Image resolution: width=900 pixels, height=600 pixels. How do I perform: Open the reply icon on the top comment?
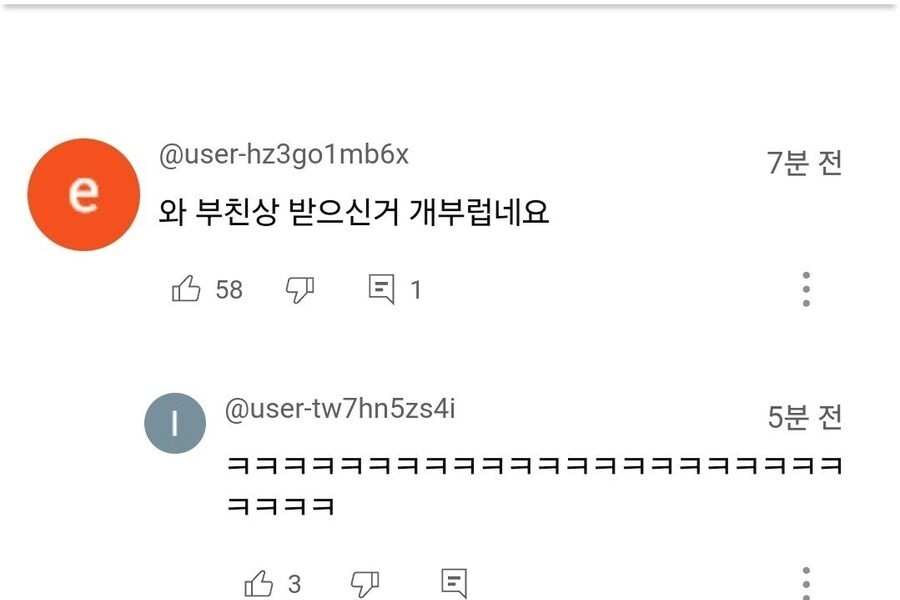coord(382,290)
